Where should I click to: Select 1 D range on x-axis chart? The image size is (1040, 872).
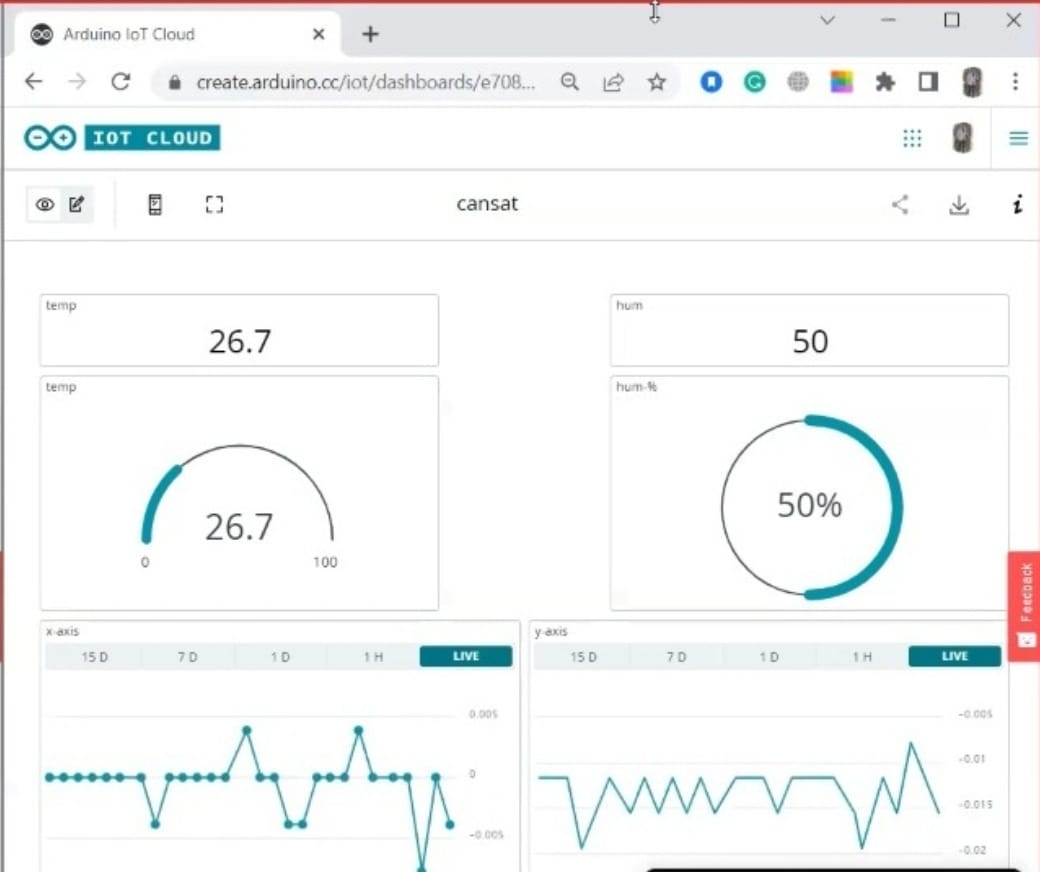pyautogui.click(x=280, y=656)
